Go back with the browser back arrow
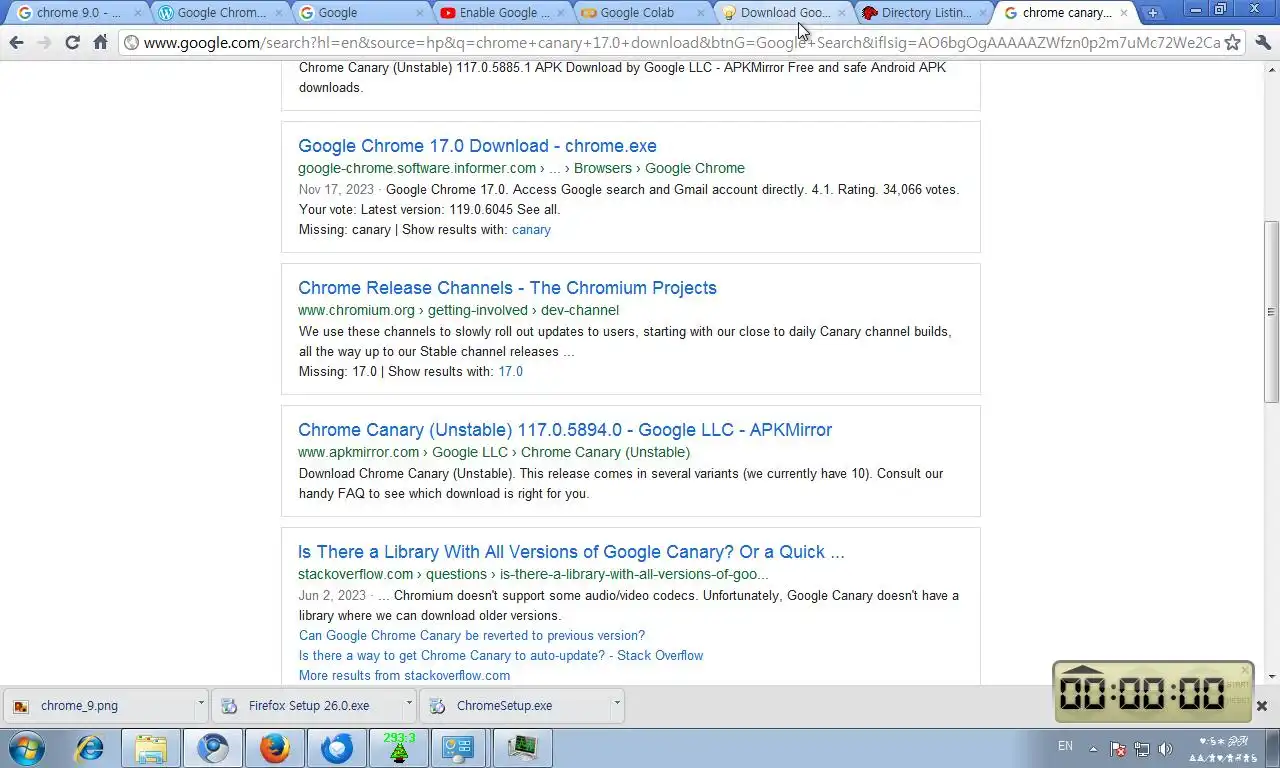 click(x=16, y=43)
